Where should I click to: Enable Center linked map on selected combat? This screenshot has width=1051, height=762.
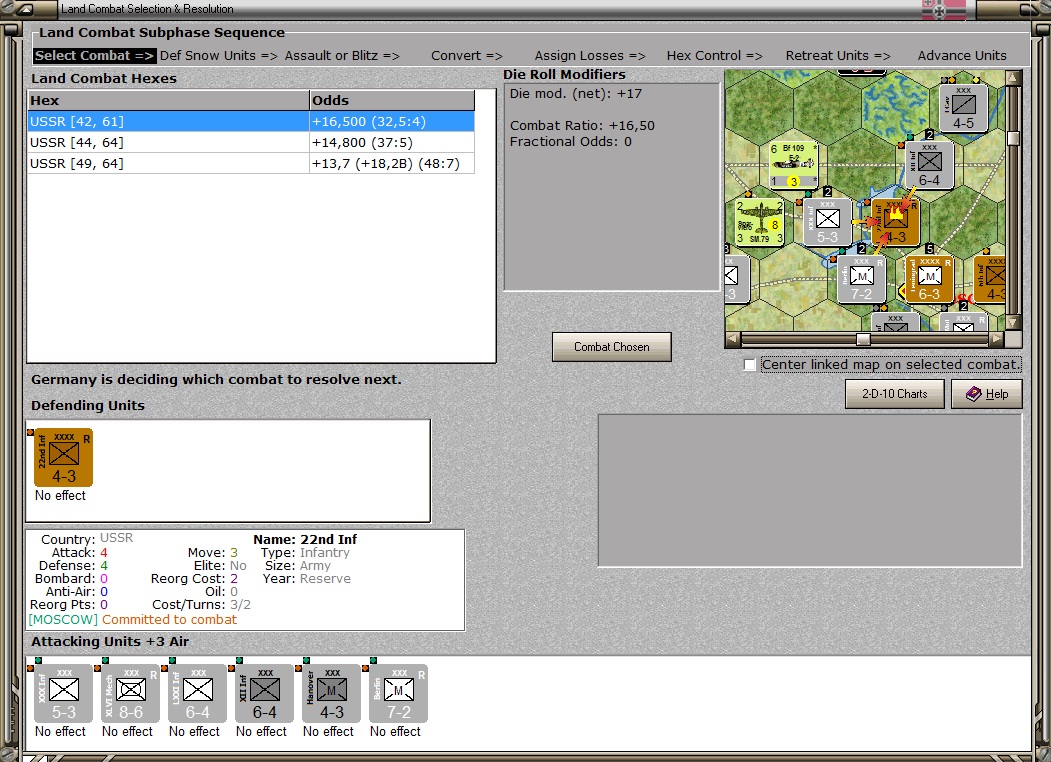click(x=750, y=365)
